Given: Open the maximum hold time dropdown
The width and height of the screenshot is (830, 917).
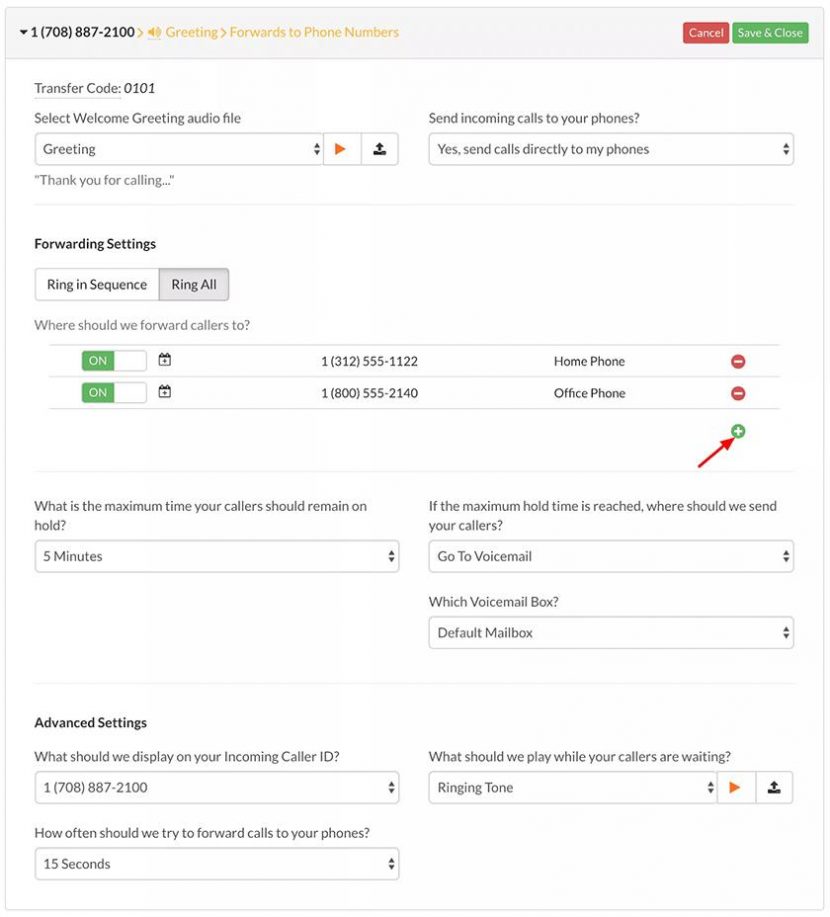Looking at the screenshot, I should (x=217, y=555).
